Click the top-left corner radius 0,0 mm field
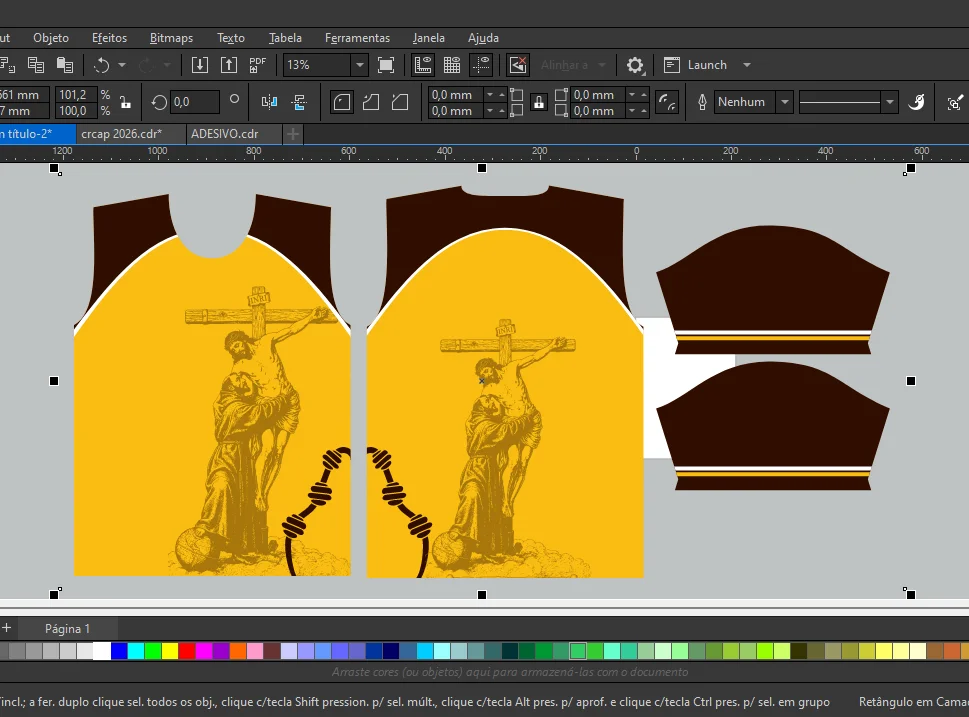Viewport: 969px width, 717px height. tap(456, 95)
